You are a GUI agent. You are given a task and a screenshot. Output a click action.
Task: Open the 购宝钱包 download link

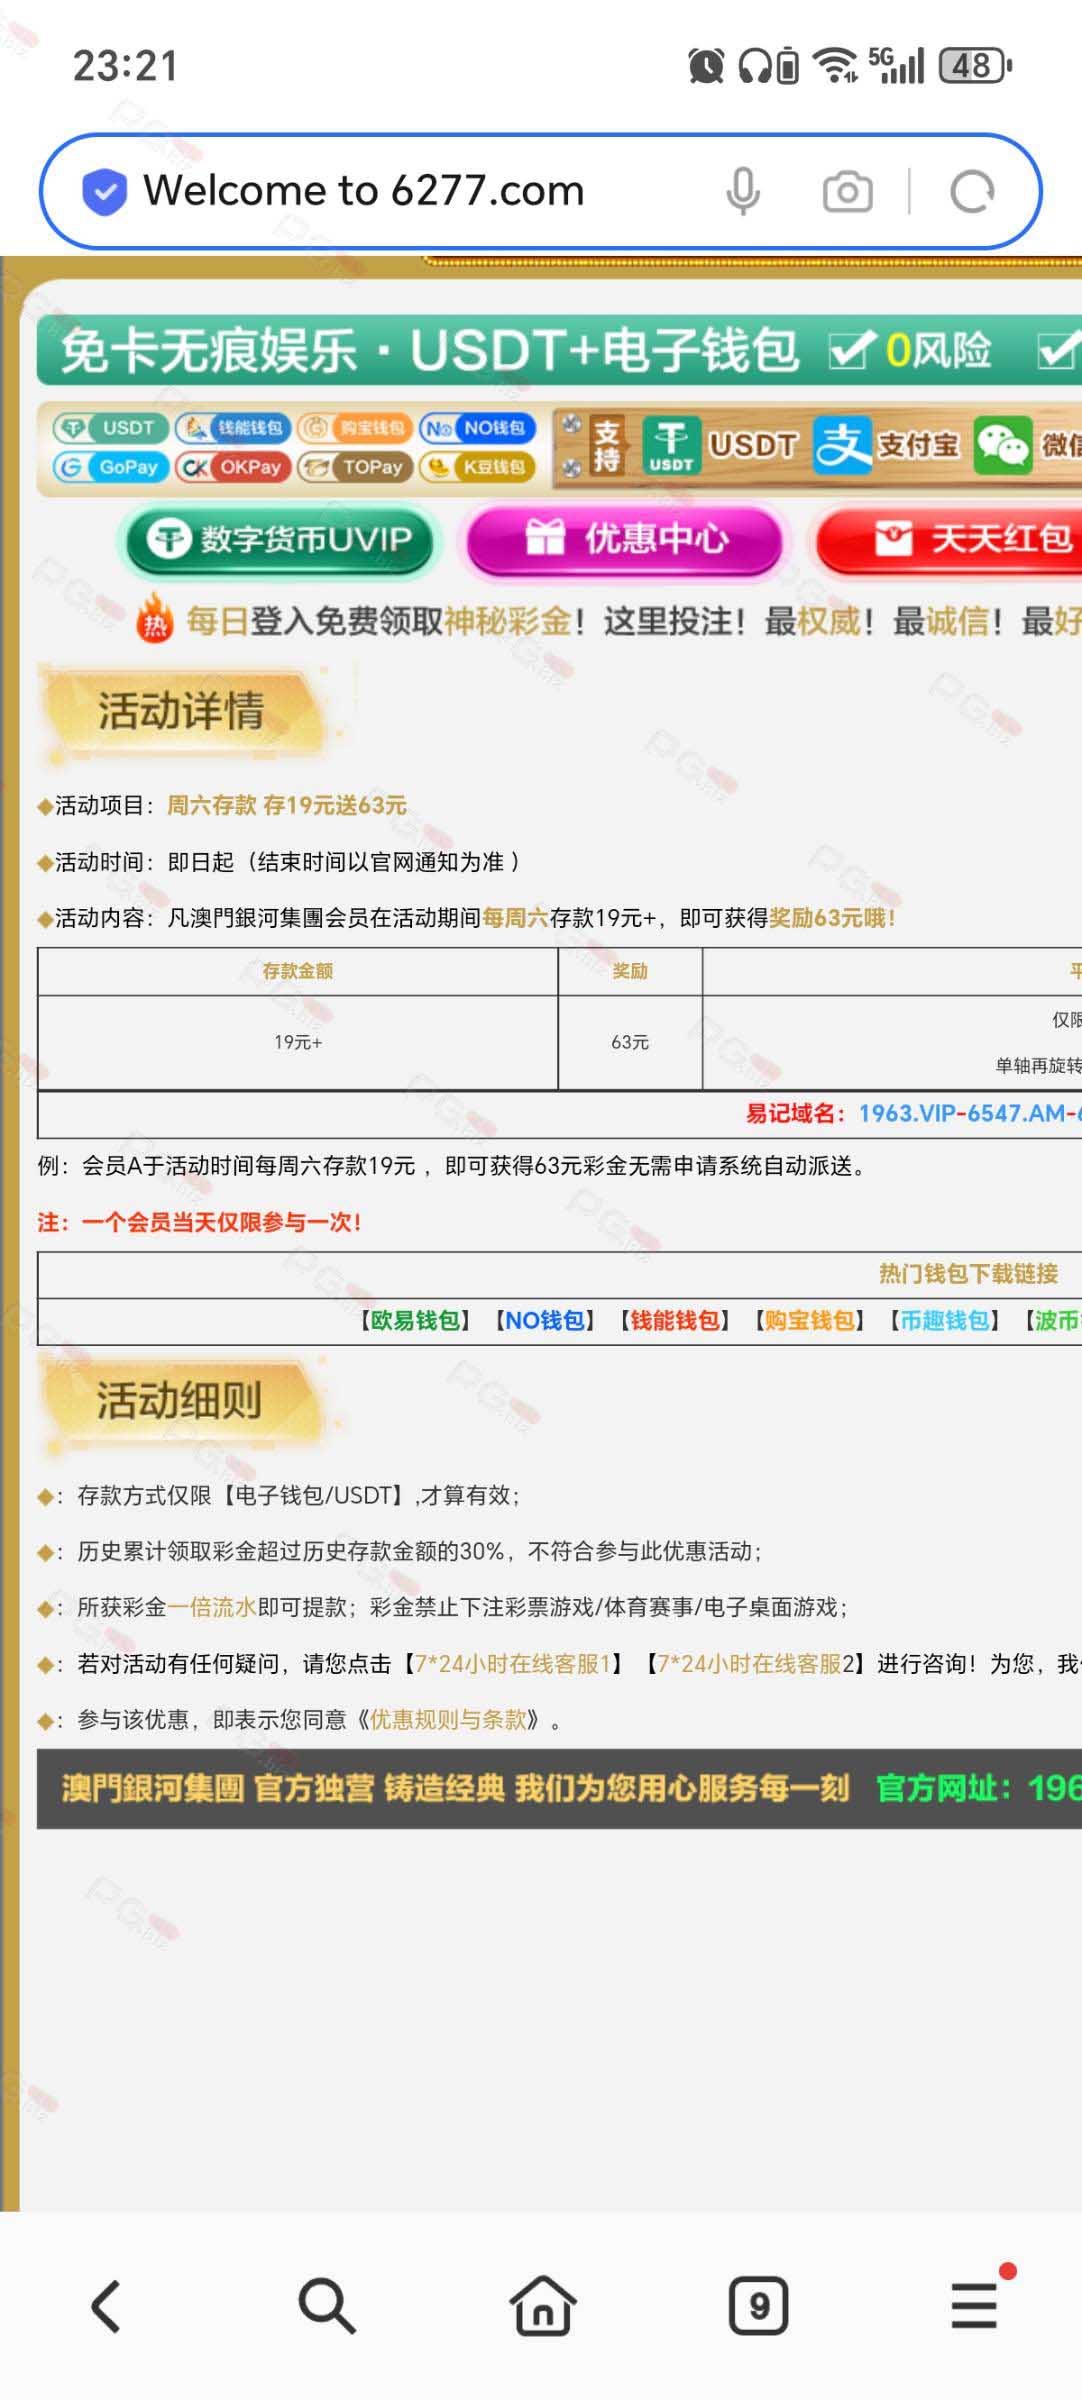coord(809,1321)
